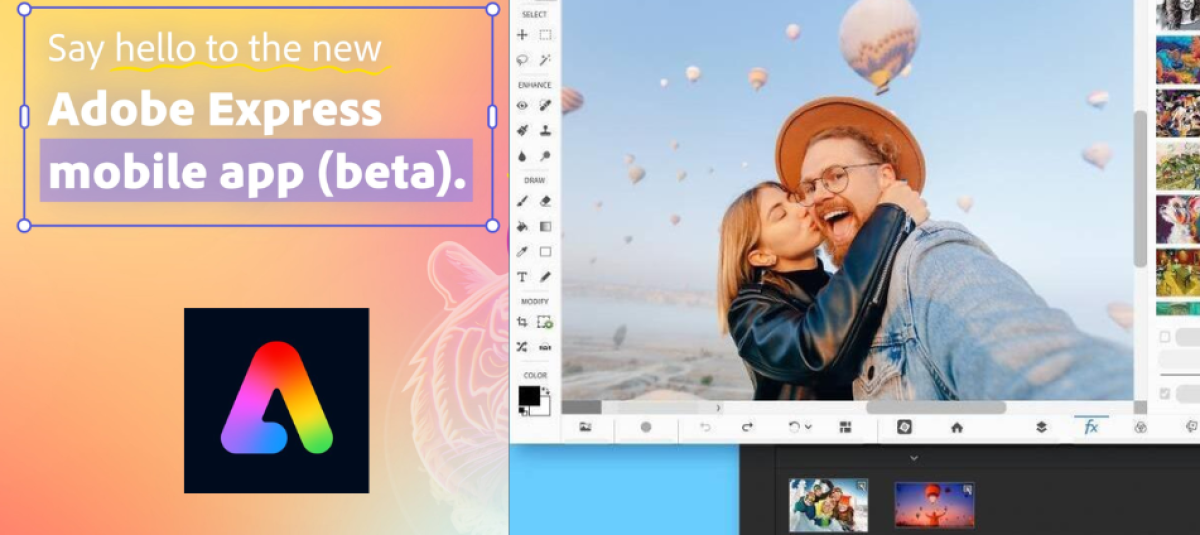
Task: Open the Photo Bin button
Action: 585,427
